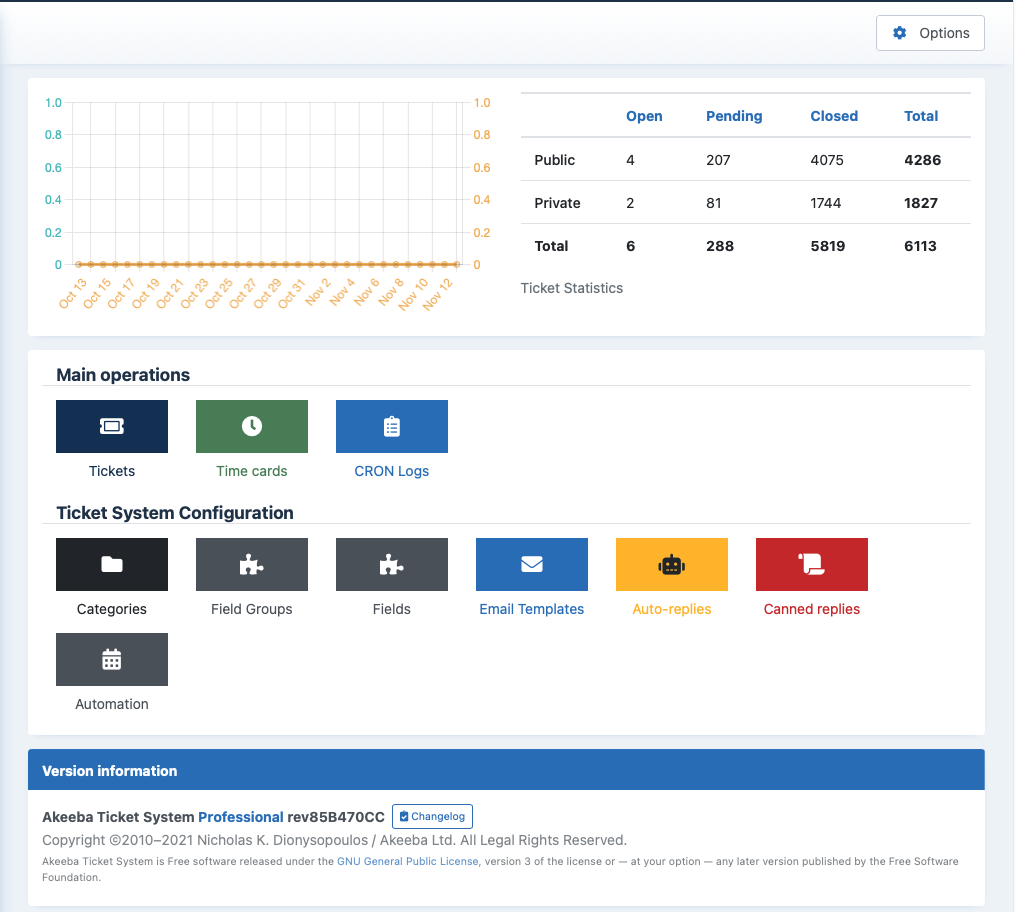Click the Version information header bar
This screenshot has width=1015, height=912.
tap(506, 771)
